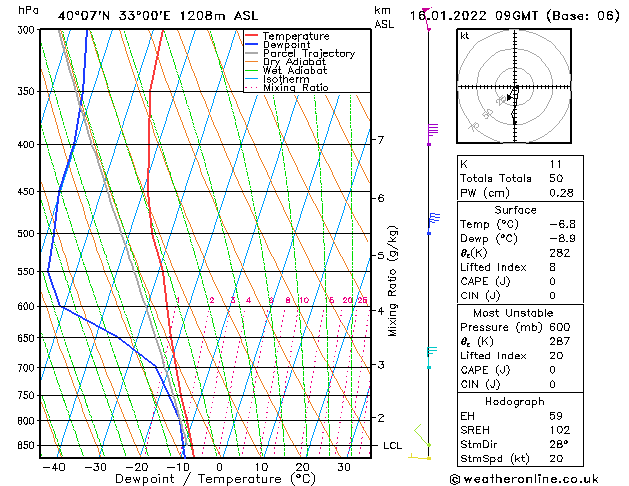This screenshot has height=486, width=629.
Task: Click the 400 hPa pressure label
Action: point(28,144)
